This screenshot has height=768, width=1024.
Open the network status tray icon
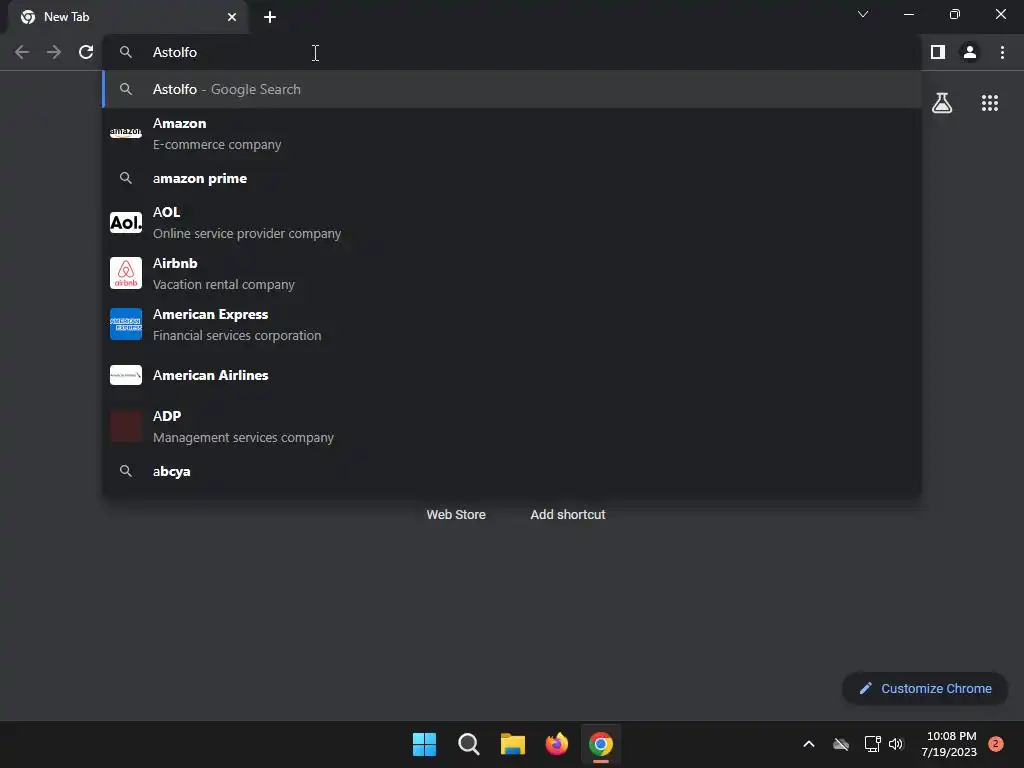coord(872,744)
